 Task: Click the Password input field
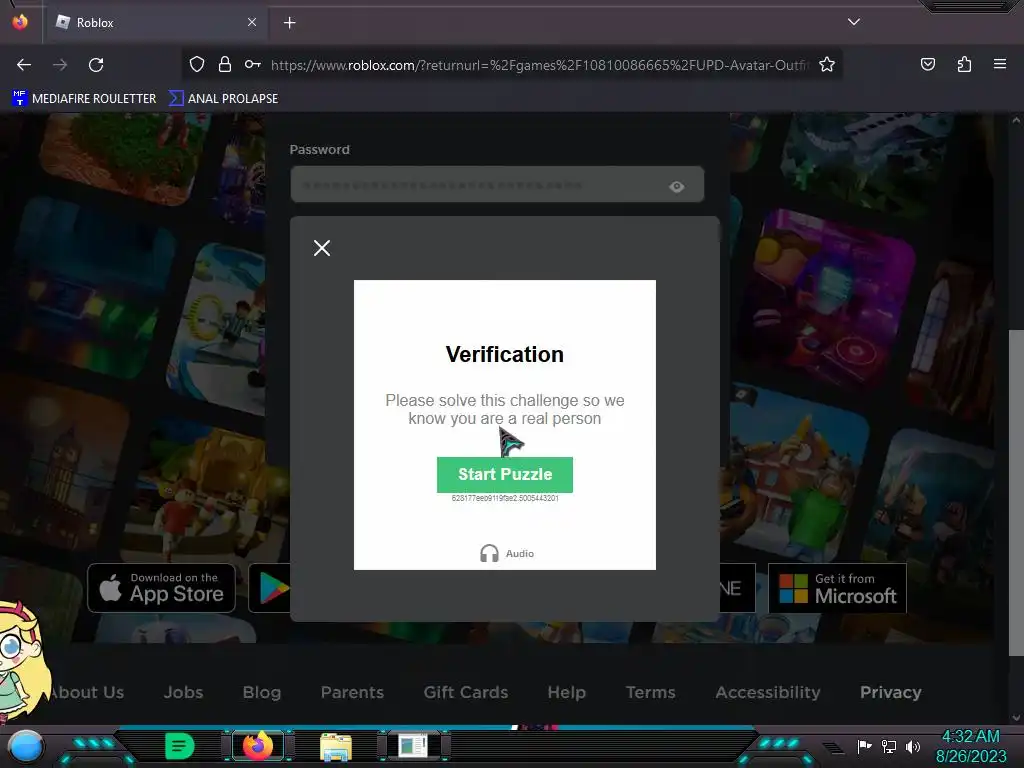click(497, 185)
